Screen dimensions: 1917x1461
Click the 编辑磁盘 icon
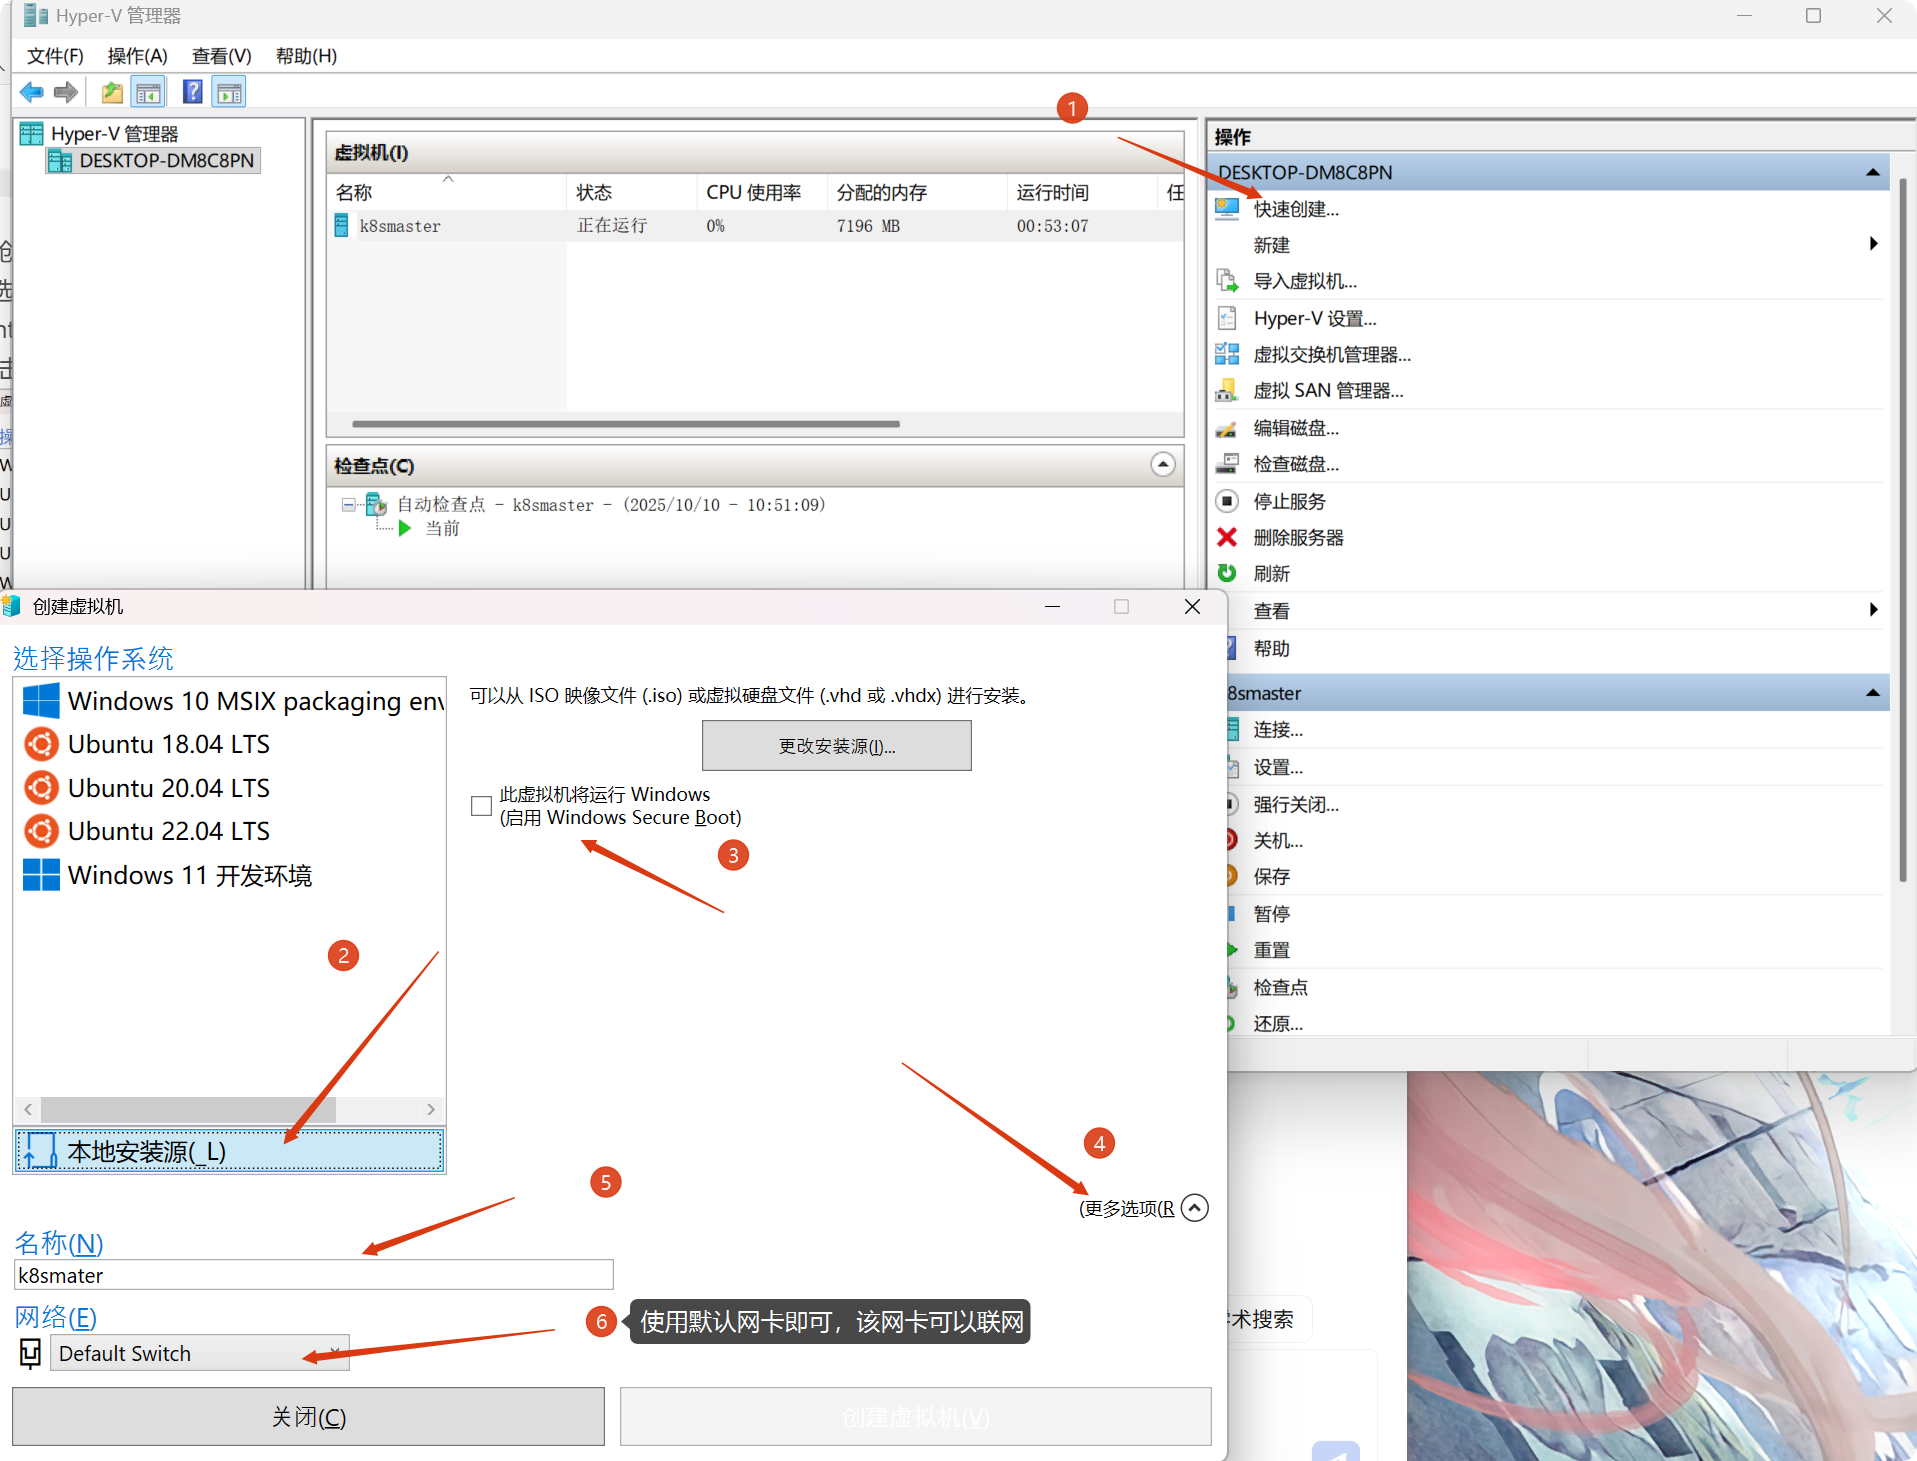(x=1227, y=428)
